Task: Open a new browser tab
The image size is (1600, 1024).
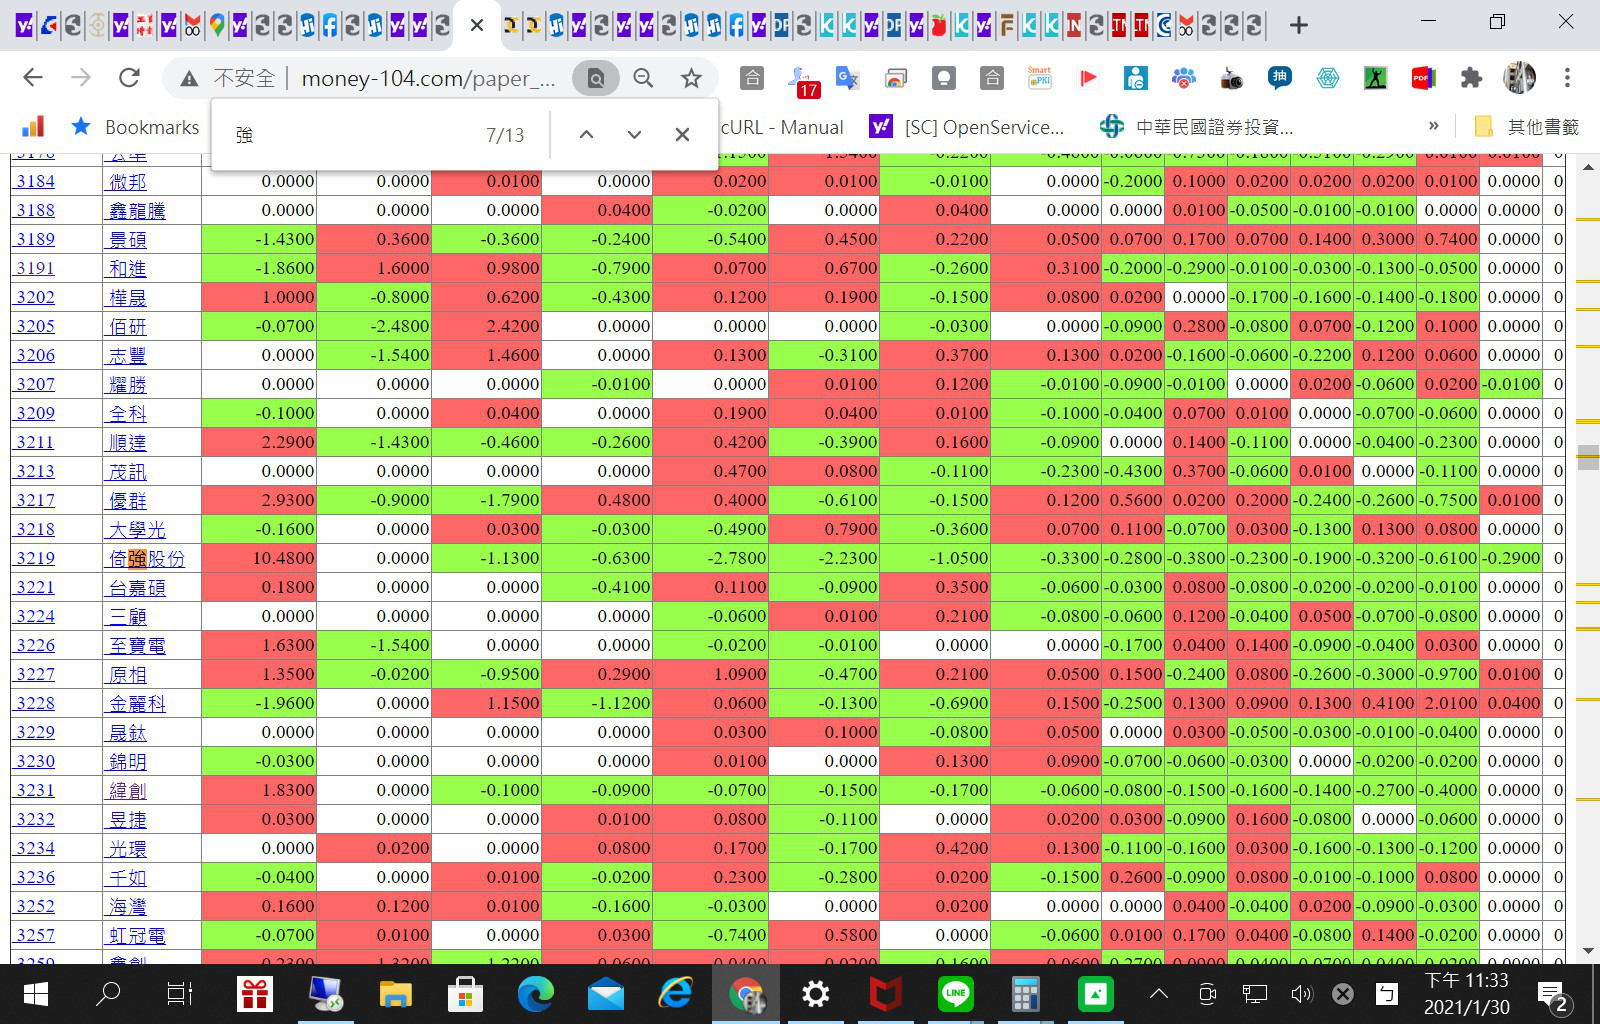Action: (x=1298, y=25)
